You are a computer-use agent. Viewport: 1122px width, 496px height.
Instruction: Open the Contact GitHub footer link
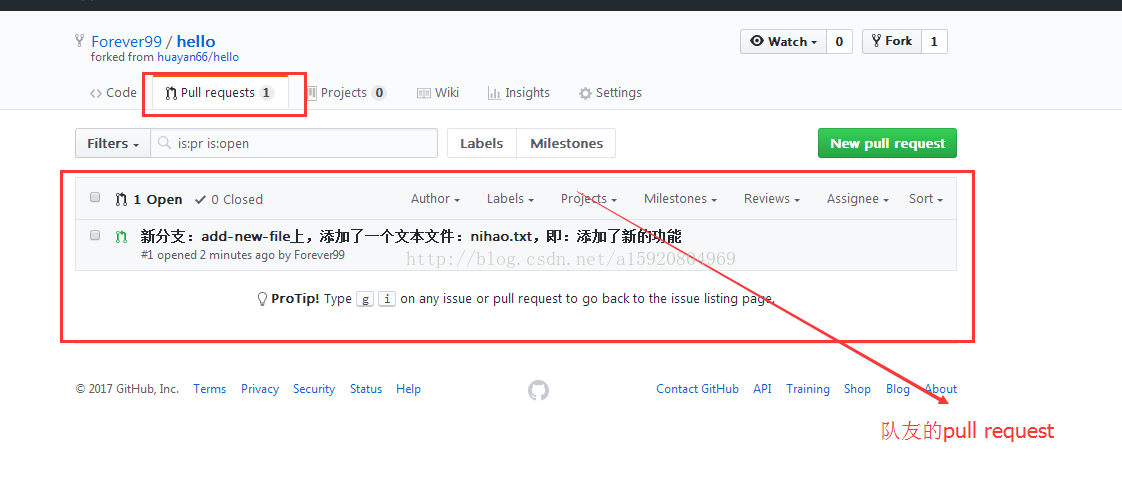pyautogui.click(x=698, y=389)
